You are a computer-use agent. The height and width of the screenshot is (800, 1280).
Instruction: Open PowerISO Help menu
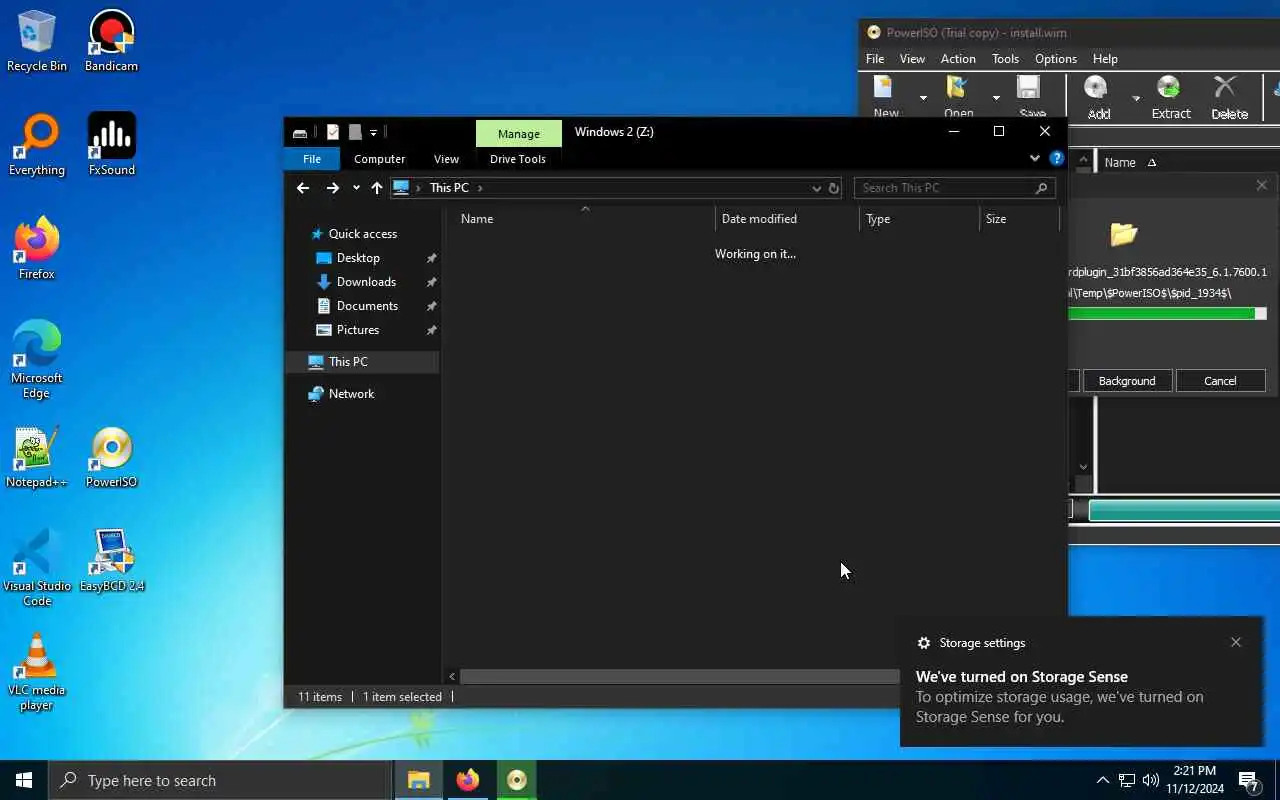pos(1105,59)
